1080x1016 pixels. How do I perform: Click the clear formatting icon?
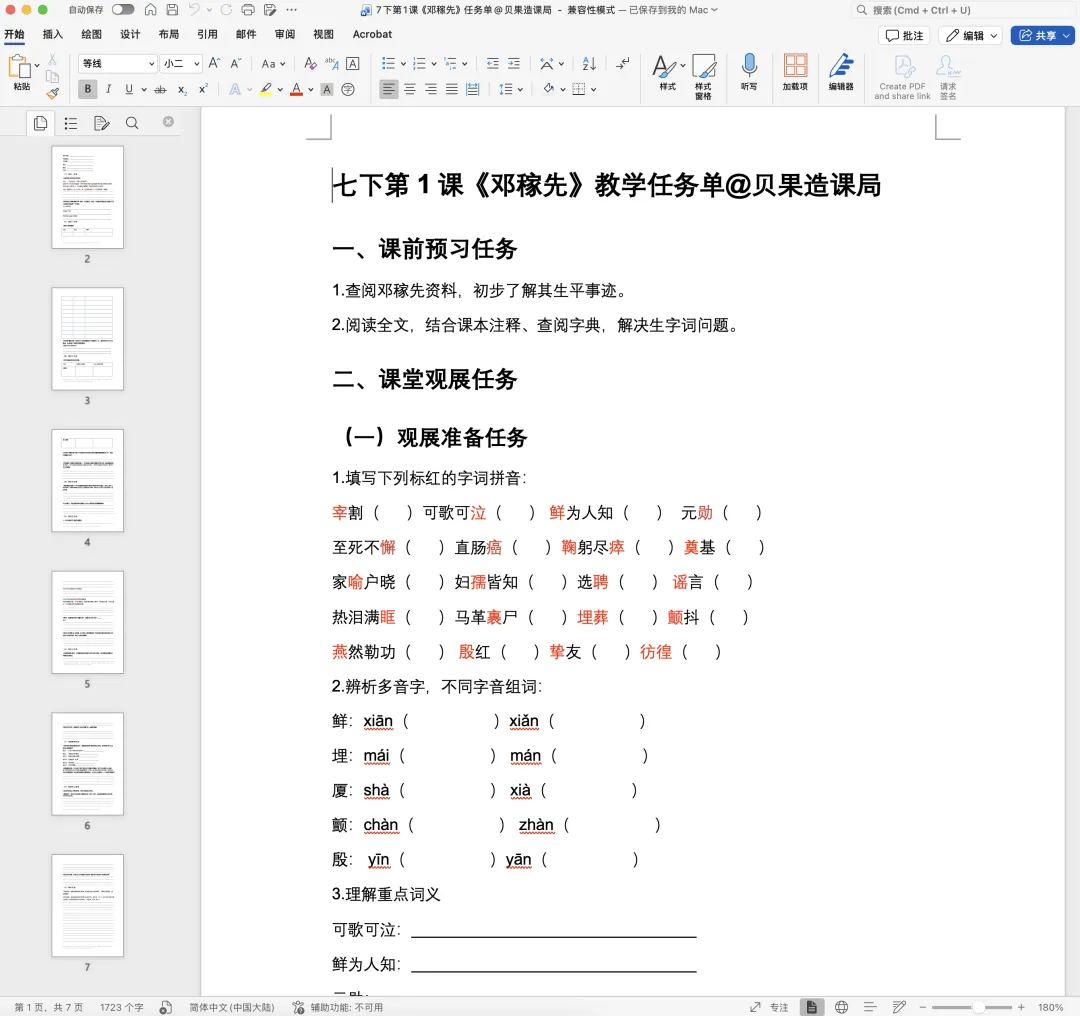[x=310, y=63]
